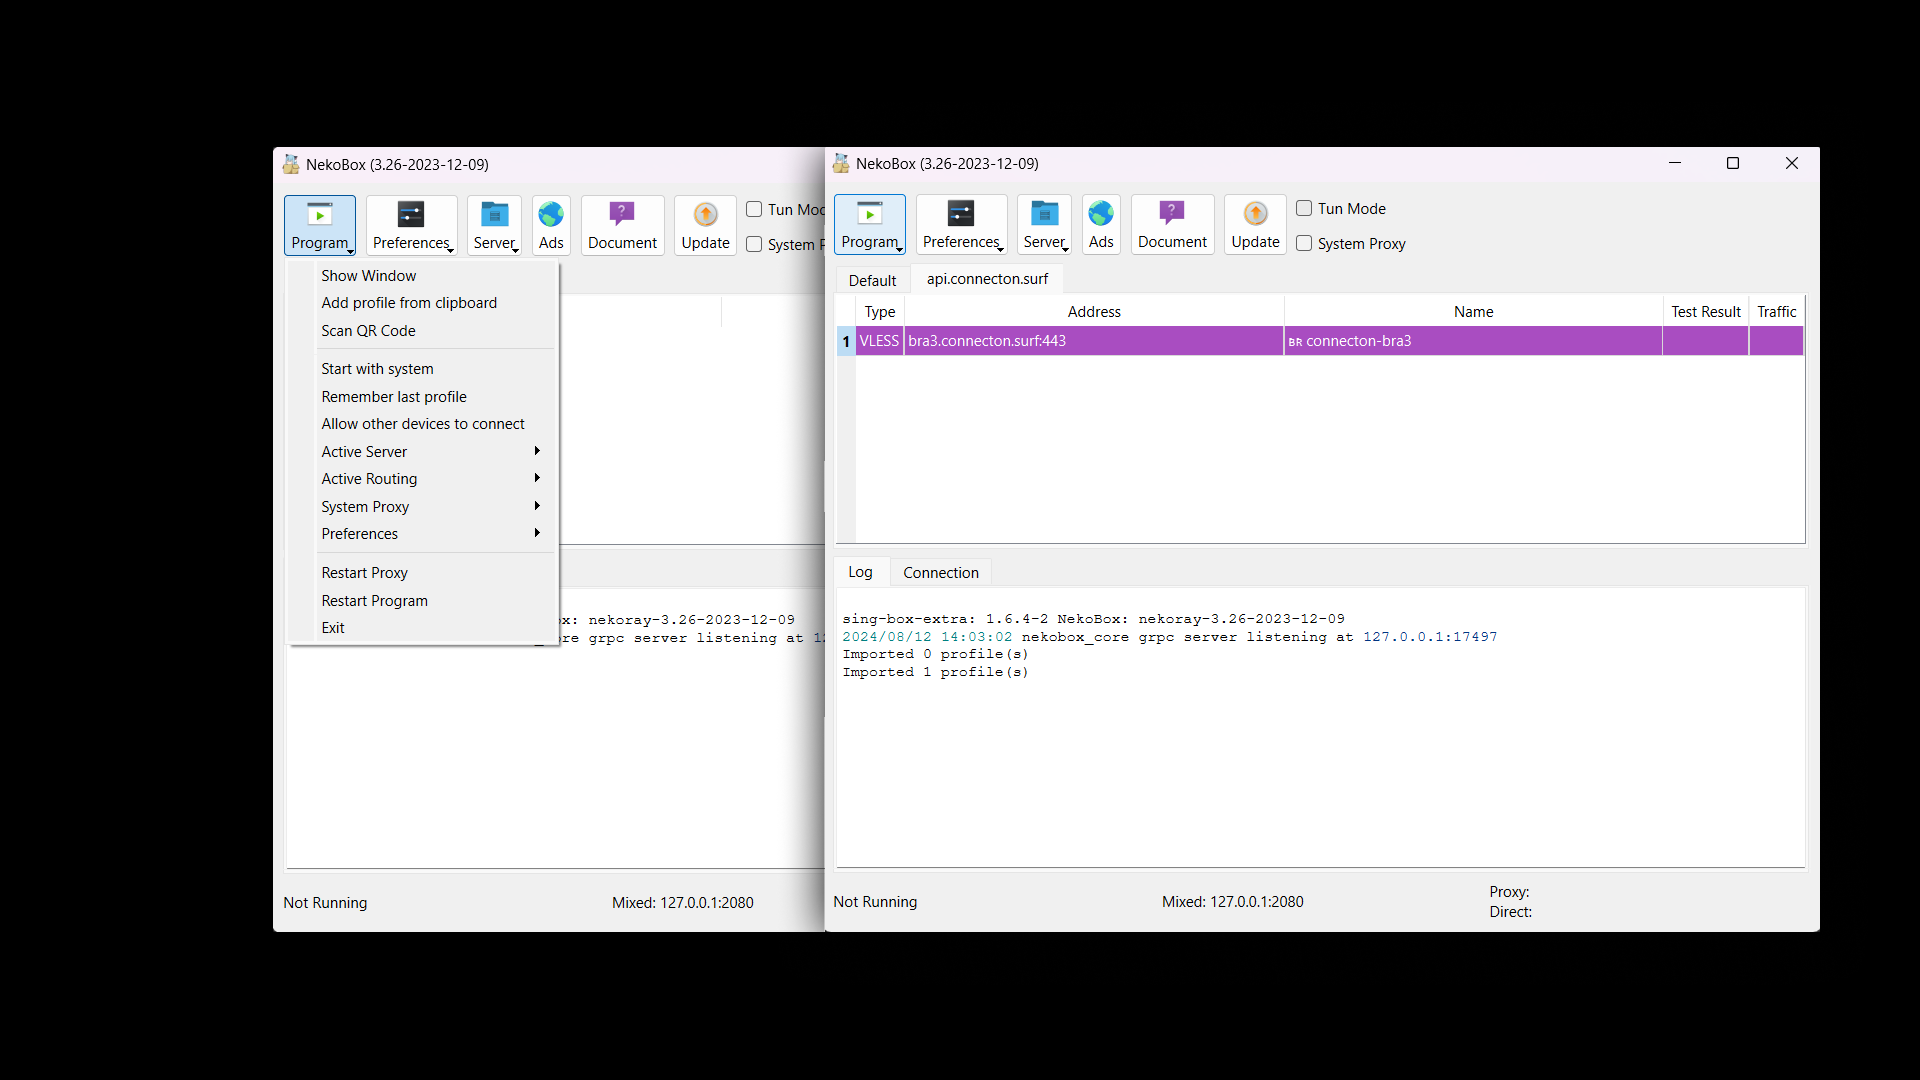
Task: Switch to the Connection tab
Action: tap(940, 572)
